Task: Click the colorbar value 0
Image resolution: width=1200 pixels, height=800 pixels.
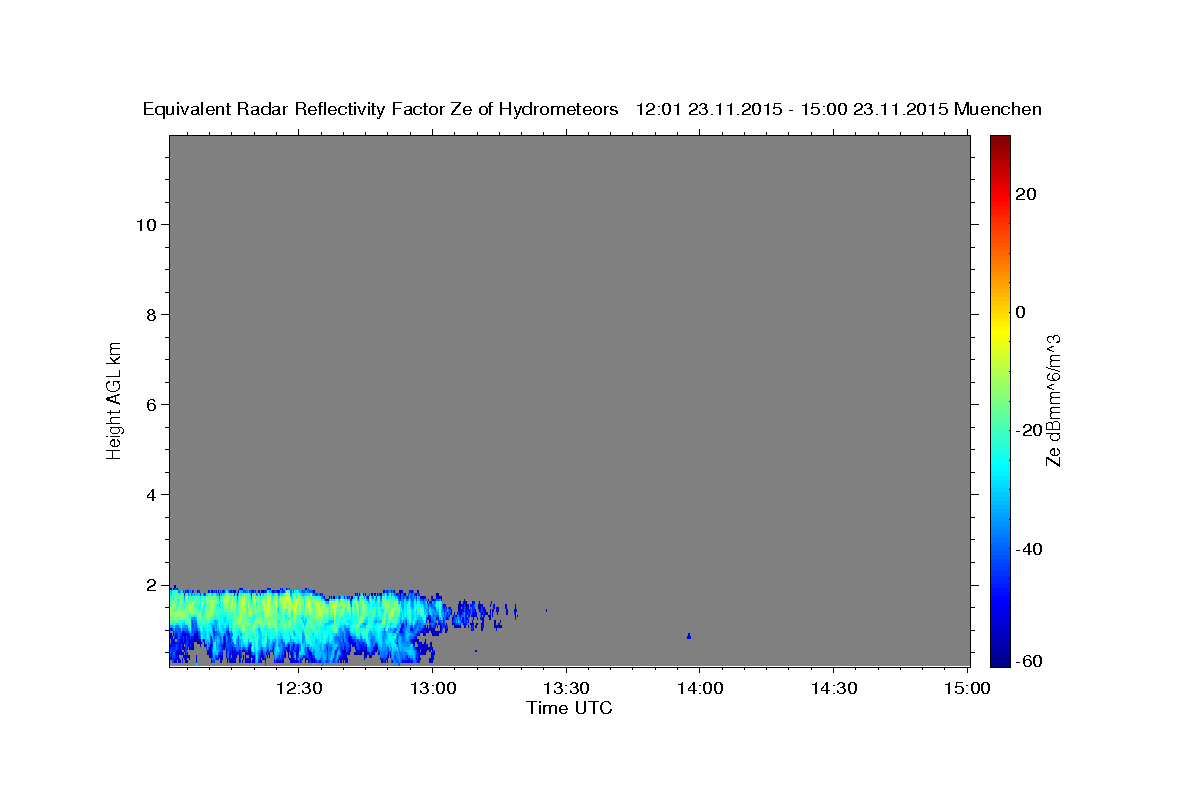Action: (1020, 312)
